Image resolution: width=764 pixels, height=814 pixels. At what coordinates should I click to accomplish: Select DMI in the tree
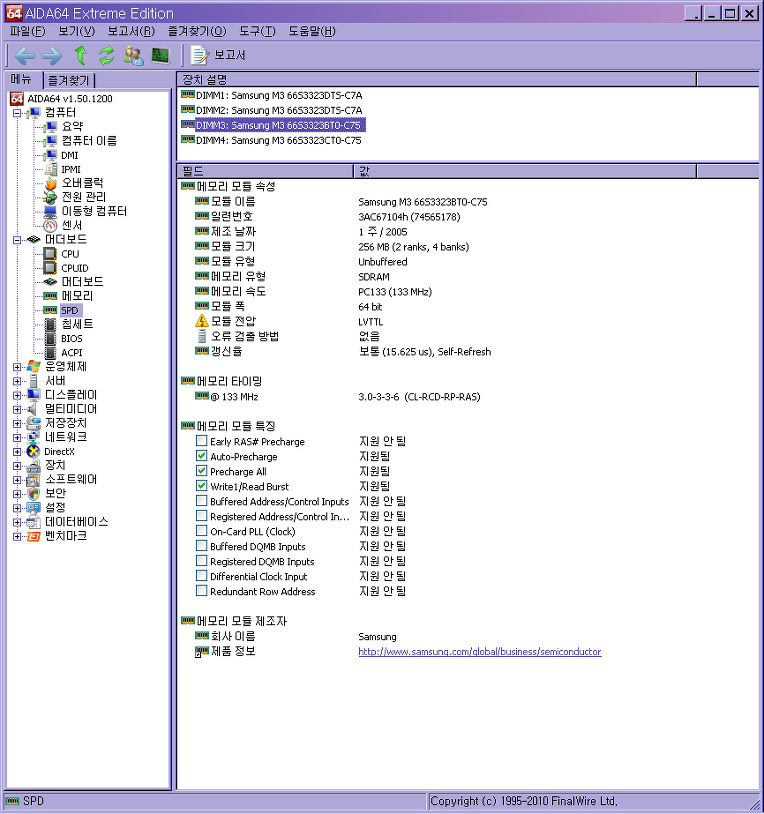pos(70,155)
